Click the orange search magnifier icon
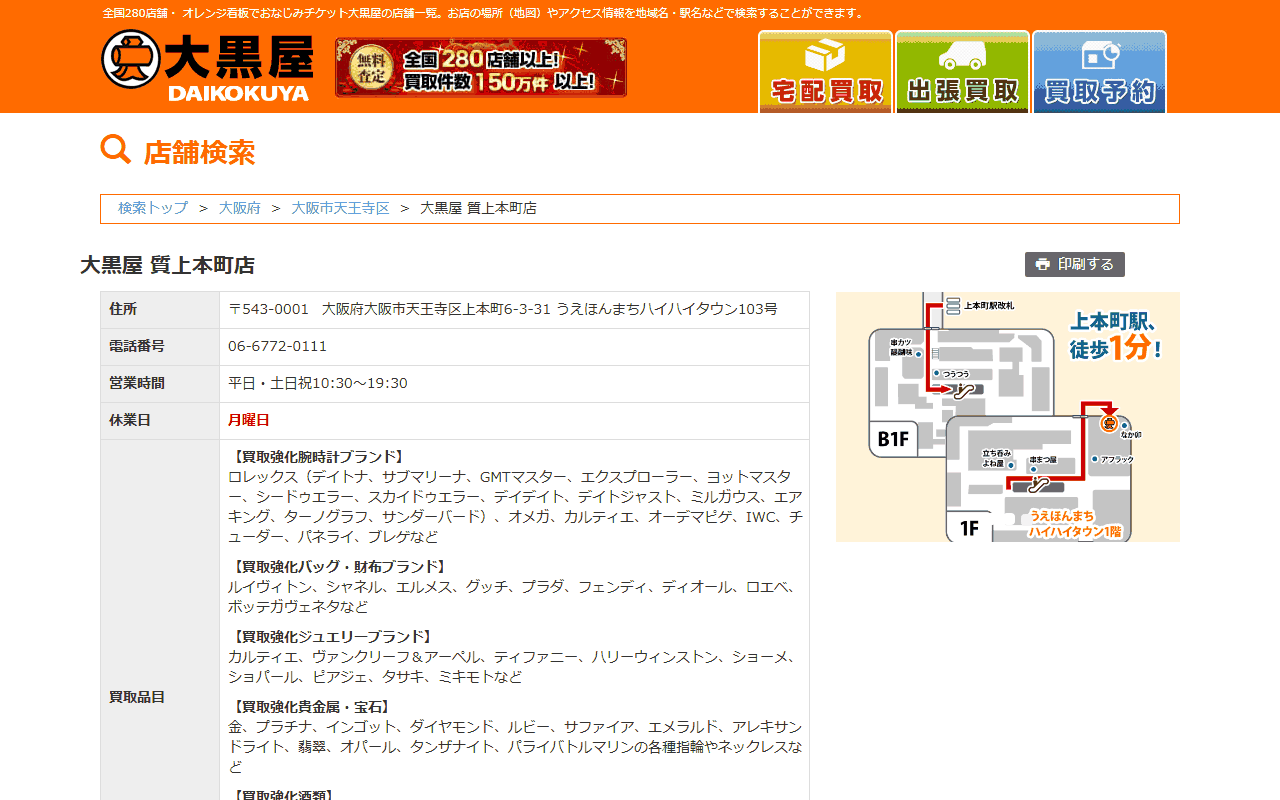The height and width of the screenshot is (800, 1280). pyautogui.click(x=116, y=150)
